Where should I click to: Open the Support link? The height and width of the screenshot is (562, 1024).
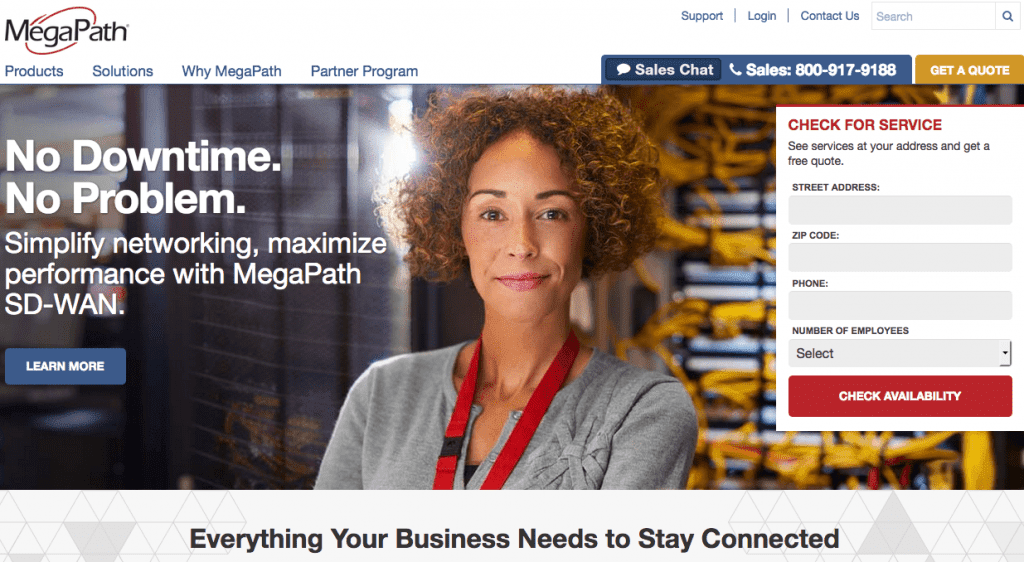coord(702,16)
